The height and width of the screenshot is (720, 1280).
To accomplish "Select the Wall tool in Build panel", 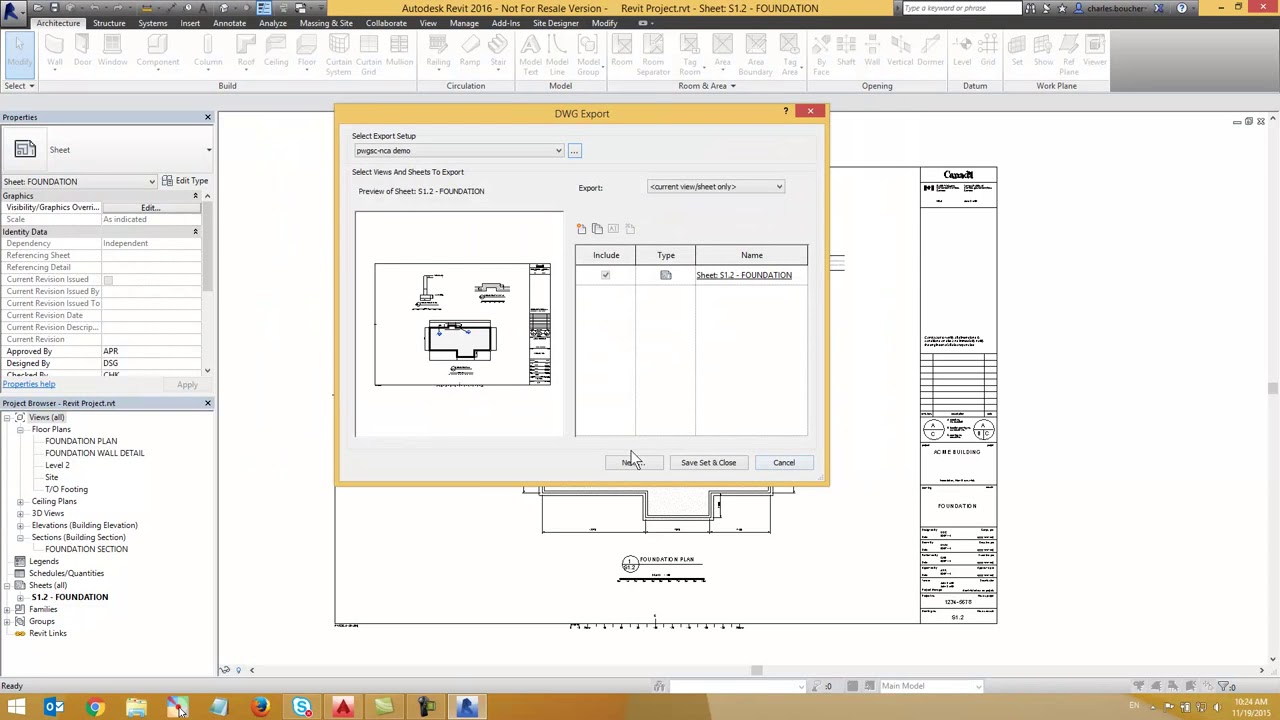I will 54,52.
